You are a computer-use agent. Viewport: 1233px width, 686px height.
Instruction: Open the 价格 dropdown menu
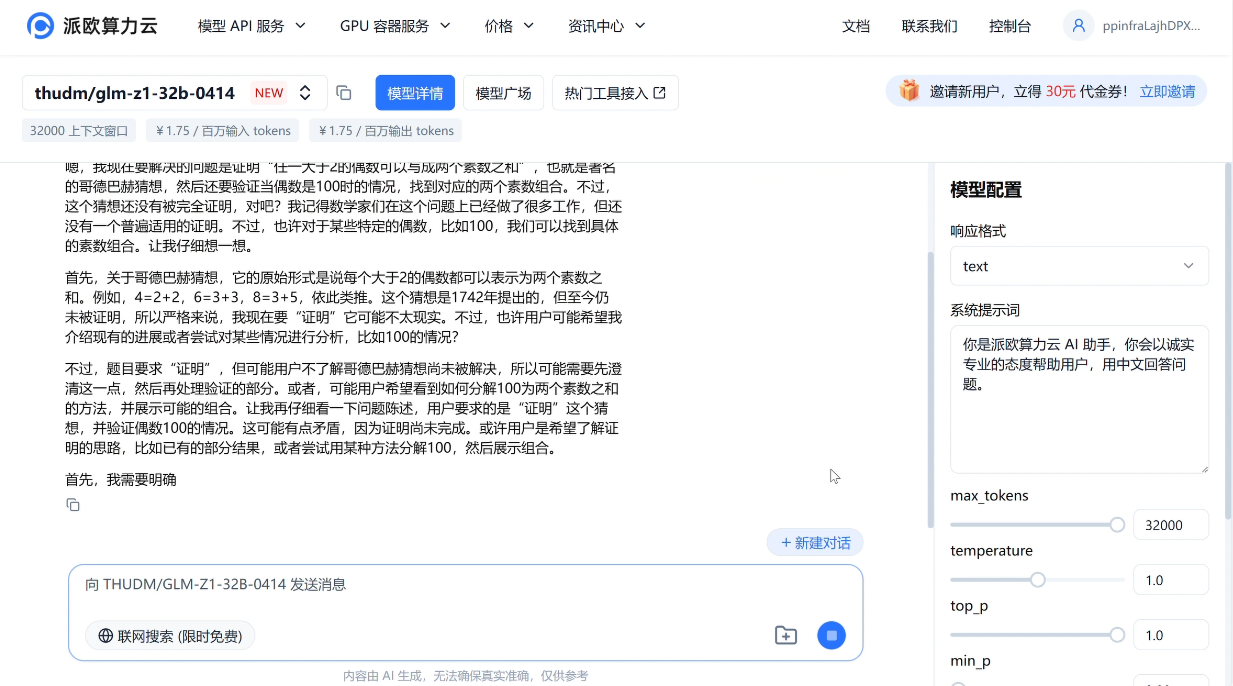[x=509, y=26]
